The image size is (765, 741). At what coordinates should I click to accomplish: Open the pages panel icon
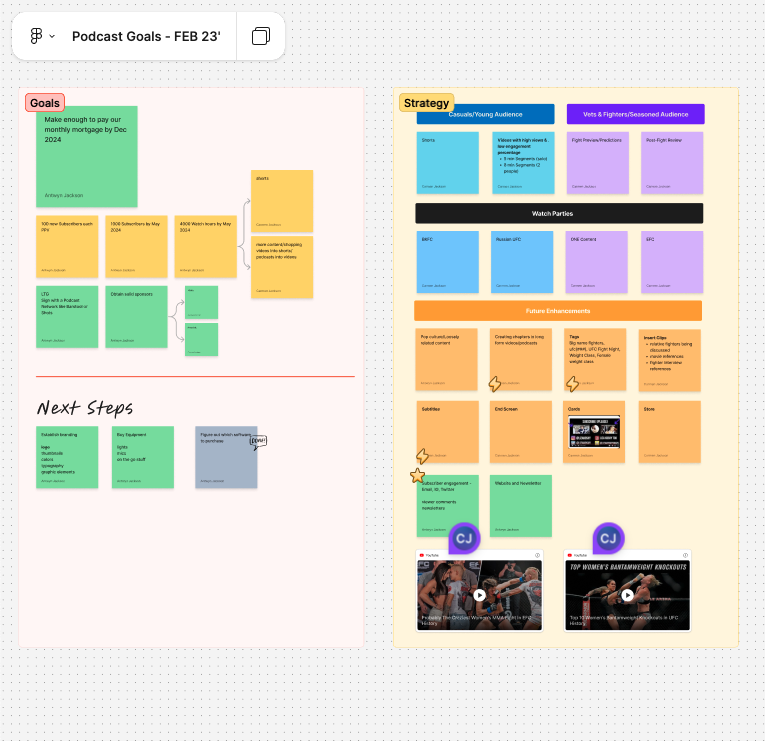click(x=261, y=36)
